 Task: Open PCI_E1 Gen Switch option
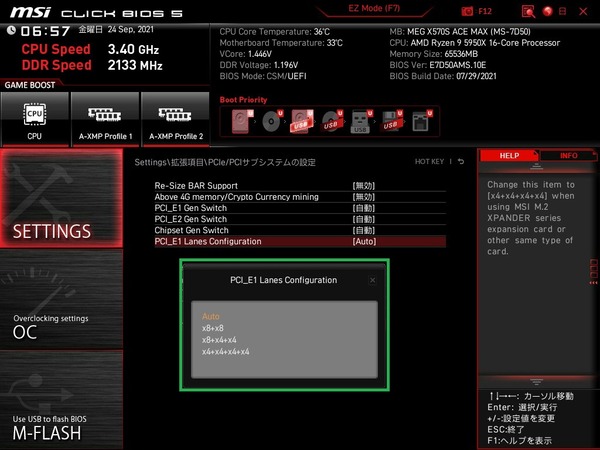pos(300,208)
